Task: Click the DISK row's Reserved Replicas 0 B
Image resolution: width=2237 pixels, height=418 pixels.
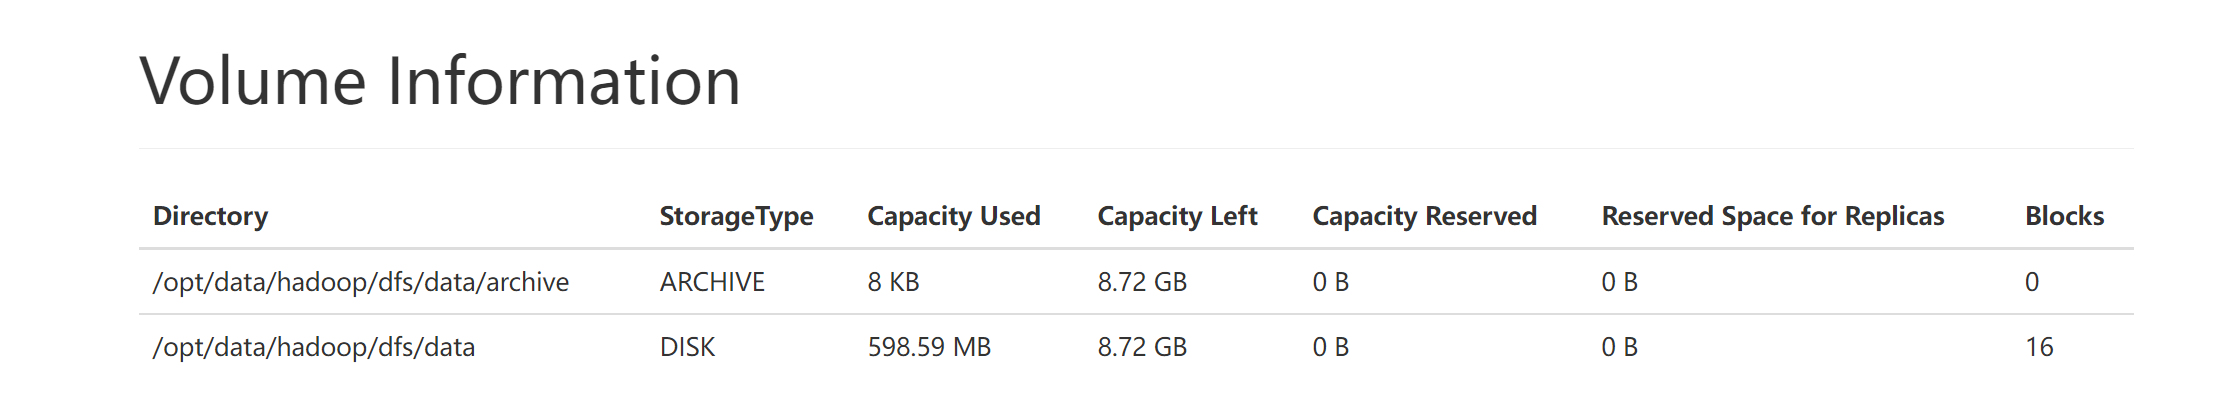Action: pos(1620,347)
